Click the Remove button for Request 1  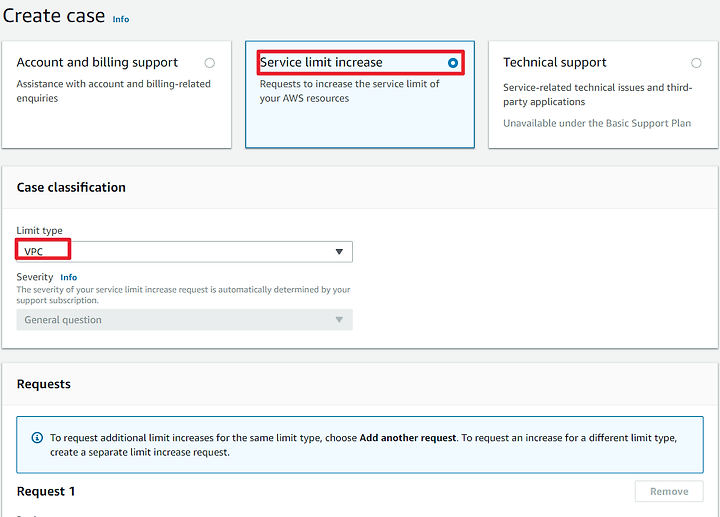pos(669,491)
